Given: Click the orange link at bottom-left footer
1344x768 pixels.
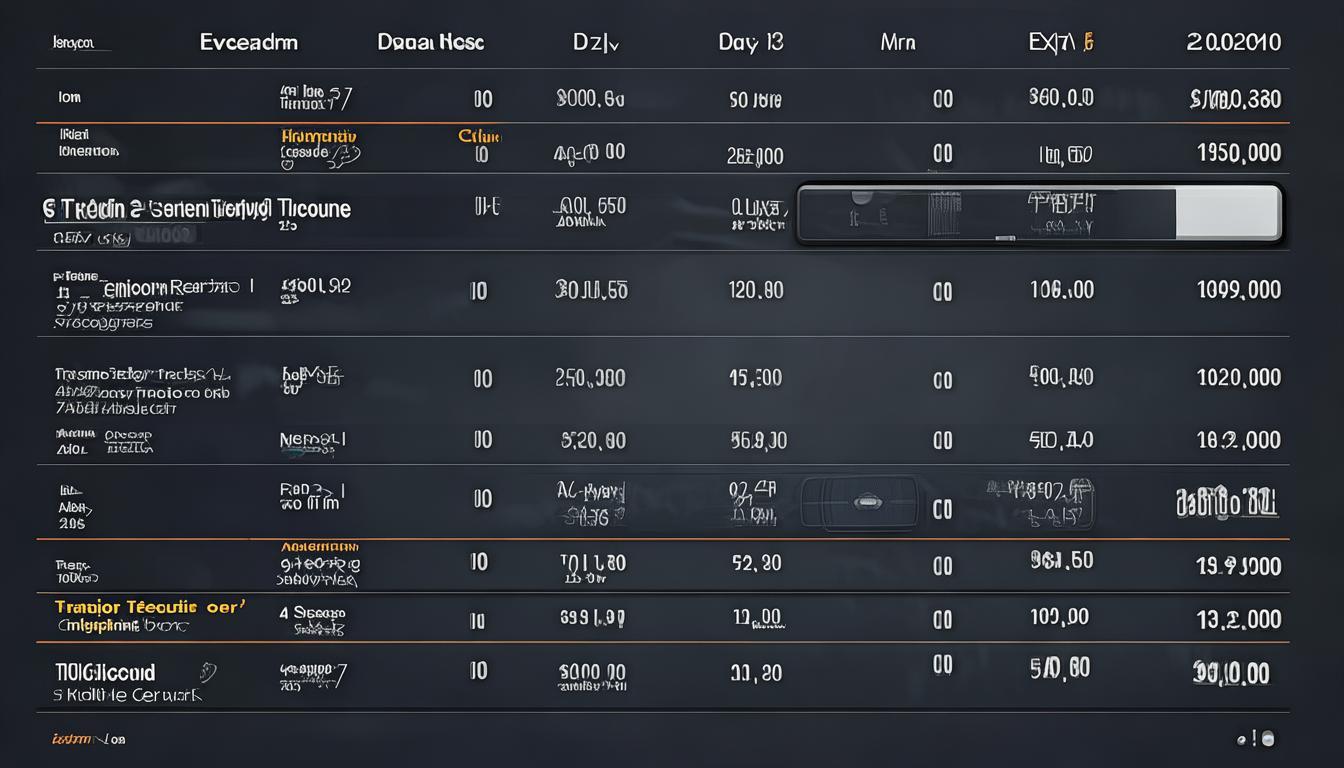Looking at the screenshot, I should [87, 740].
